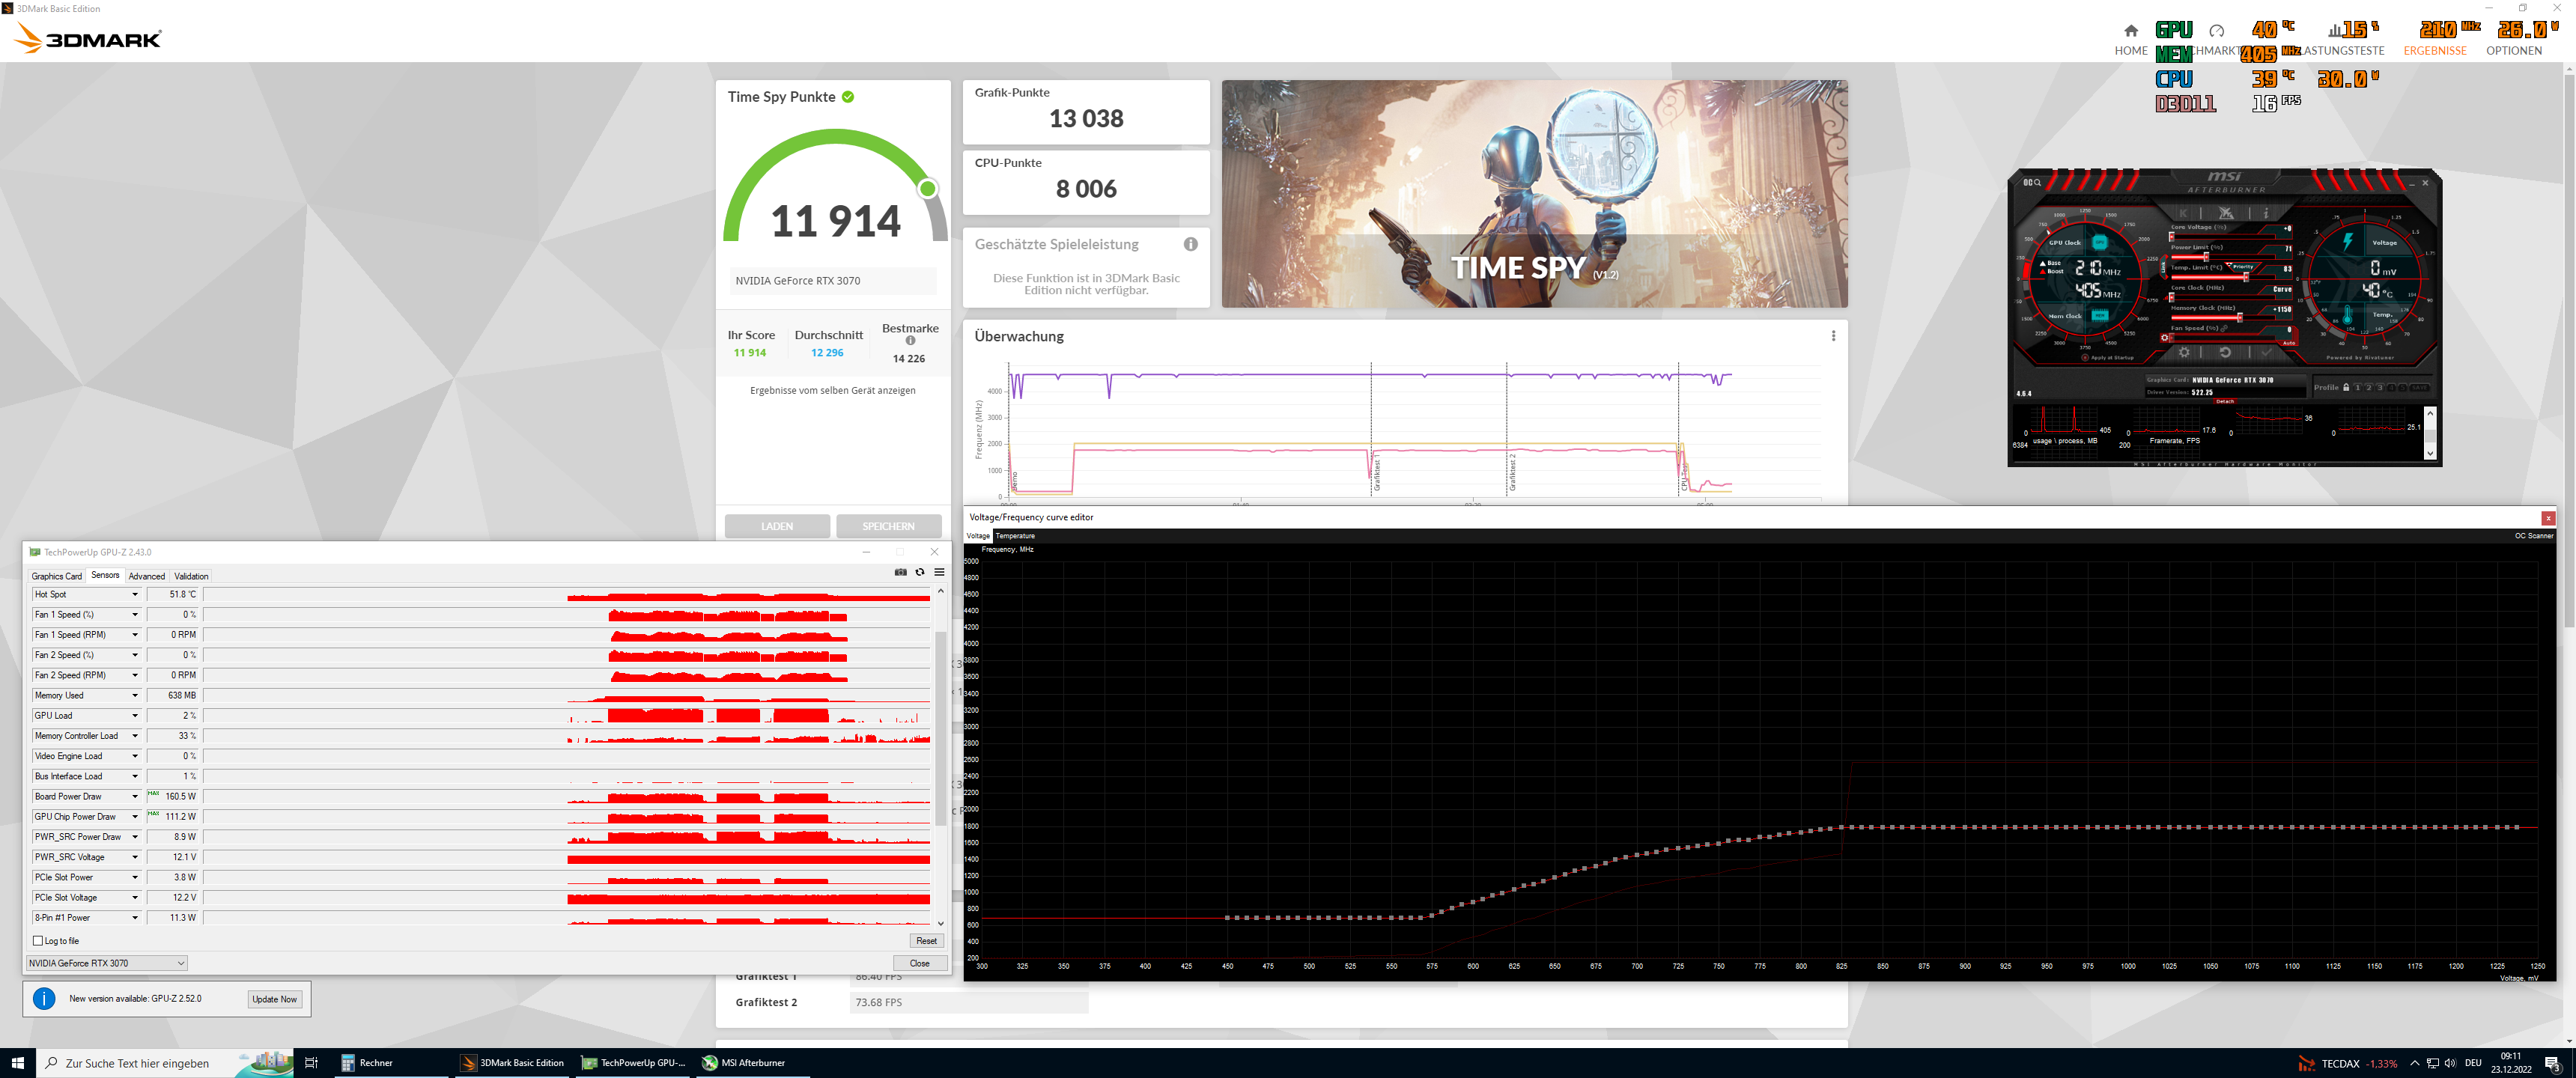Expand the GPU Load sensor dropdown
Image resolution: width=2576 pixels, height=1078 pixels.
point(135,716)
